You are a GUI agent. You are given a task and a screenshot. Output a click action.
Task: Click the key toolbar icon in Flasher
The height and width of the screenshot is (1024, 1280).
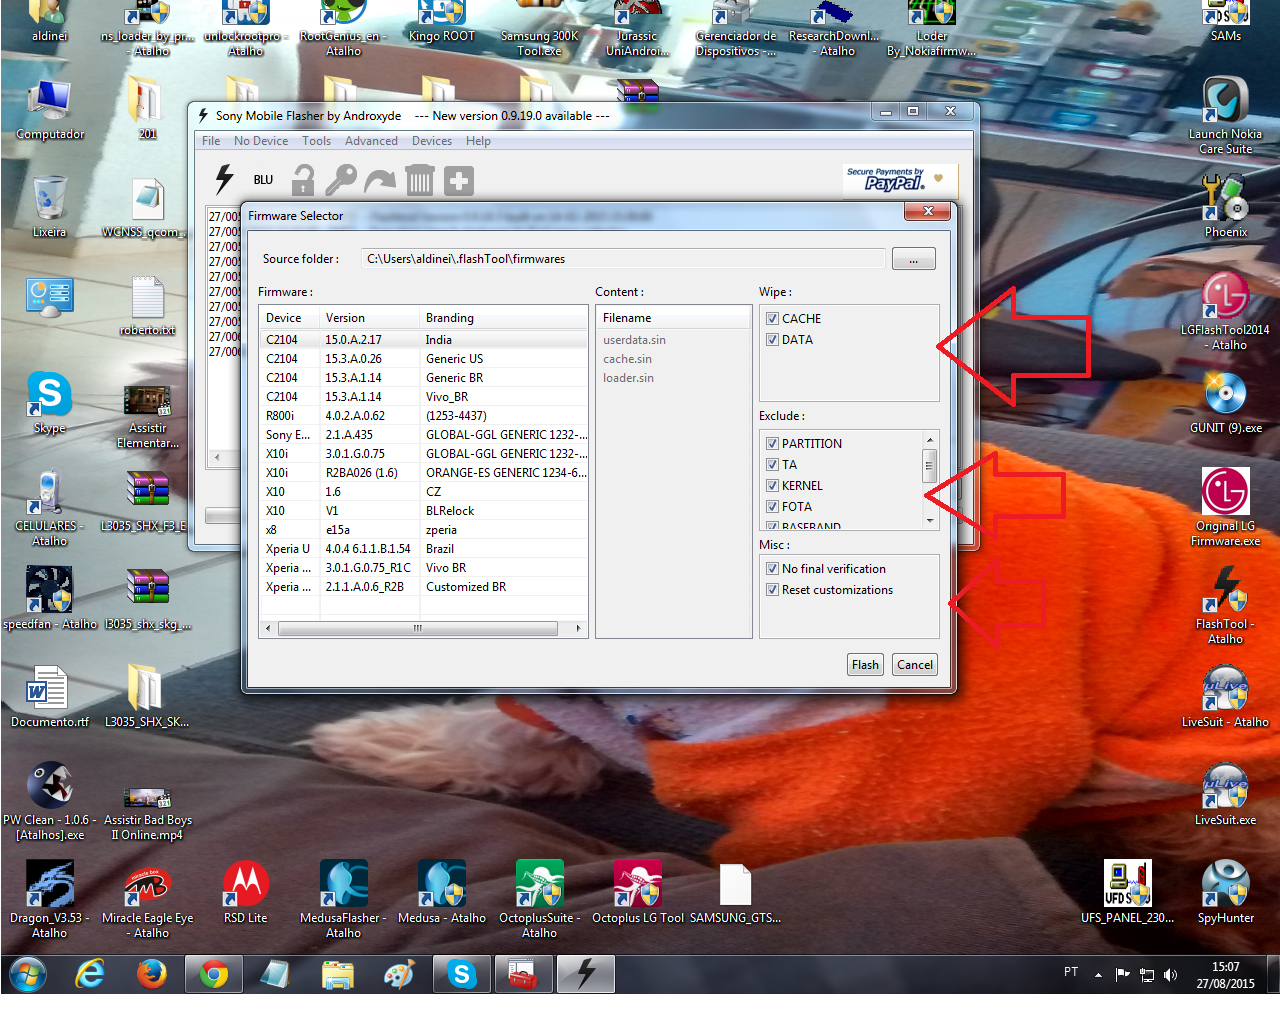(x=341, y=180)
